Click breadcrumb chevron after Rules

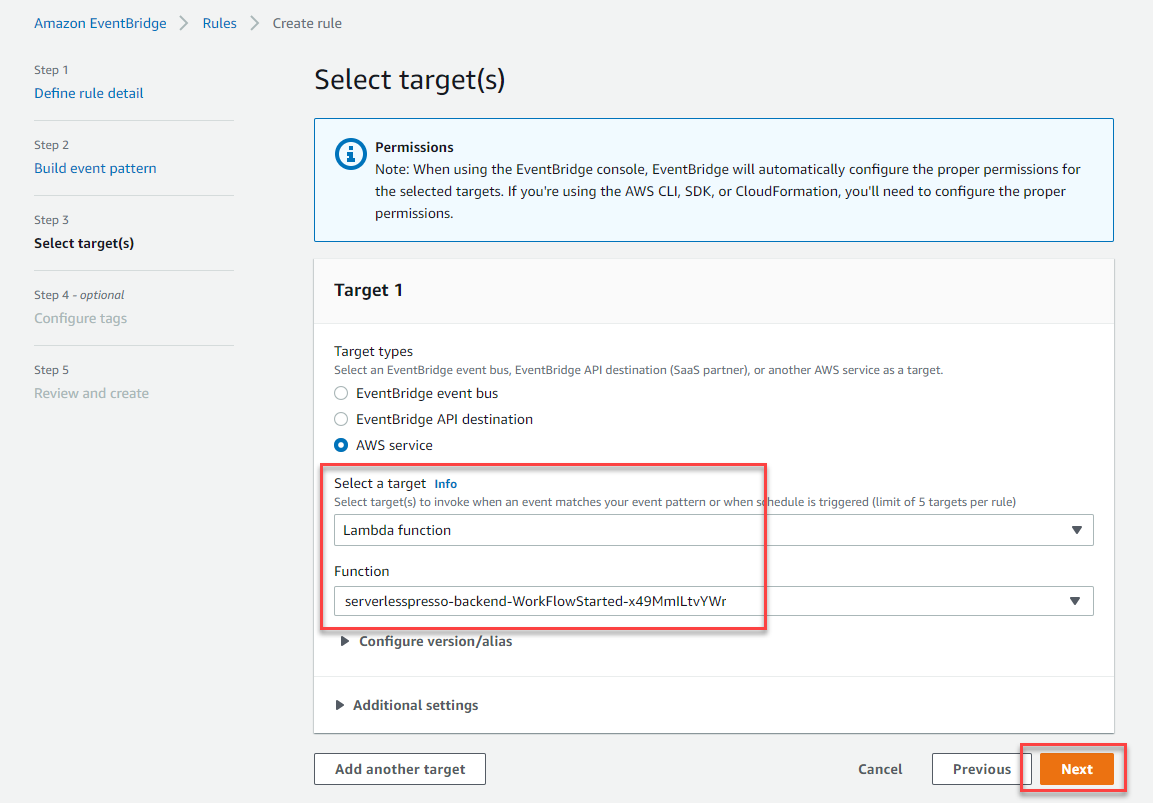tap(254, 24)
